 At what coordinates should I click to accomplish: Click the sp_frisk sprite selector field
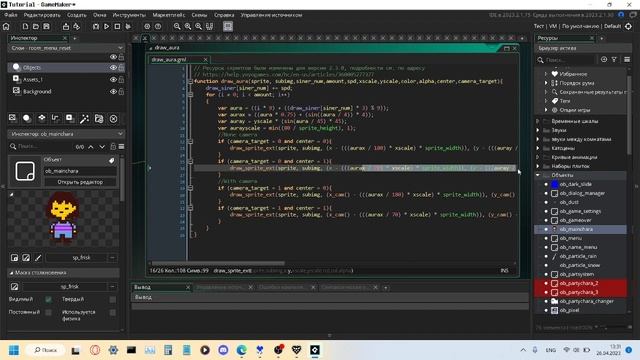tap(81, 258)
